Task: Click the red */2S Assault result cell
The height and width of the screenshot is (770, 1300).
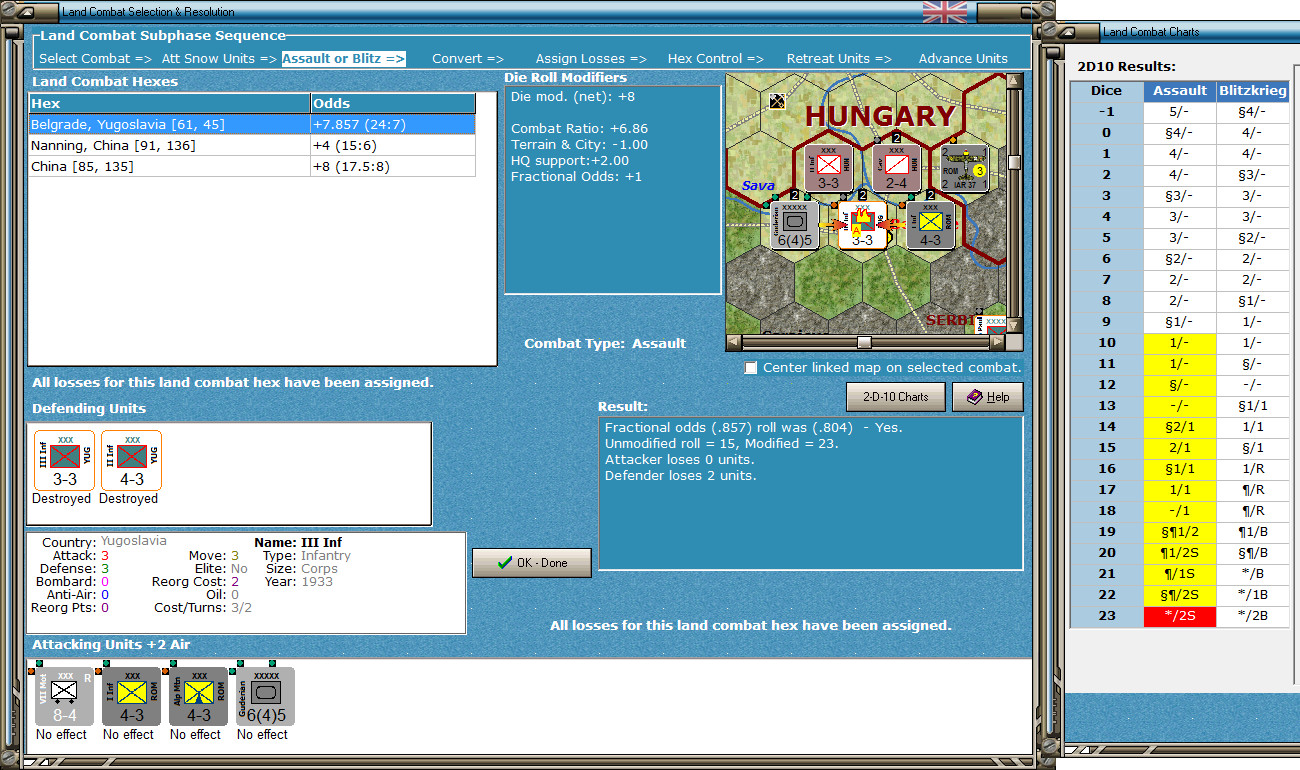Action: coord(1180,616)
